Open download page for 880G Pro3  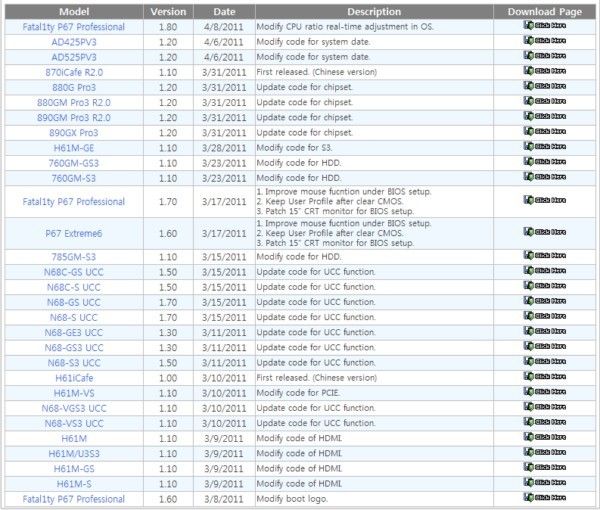pos(545,86)
